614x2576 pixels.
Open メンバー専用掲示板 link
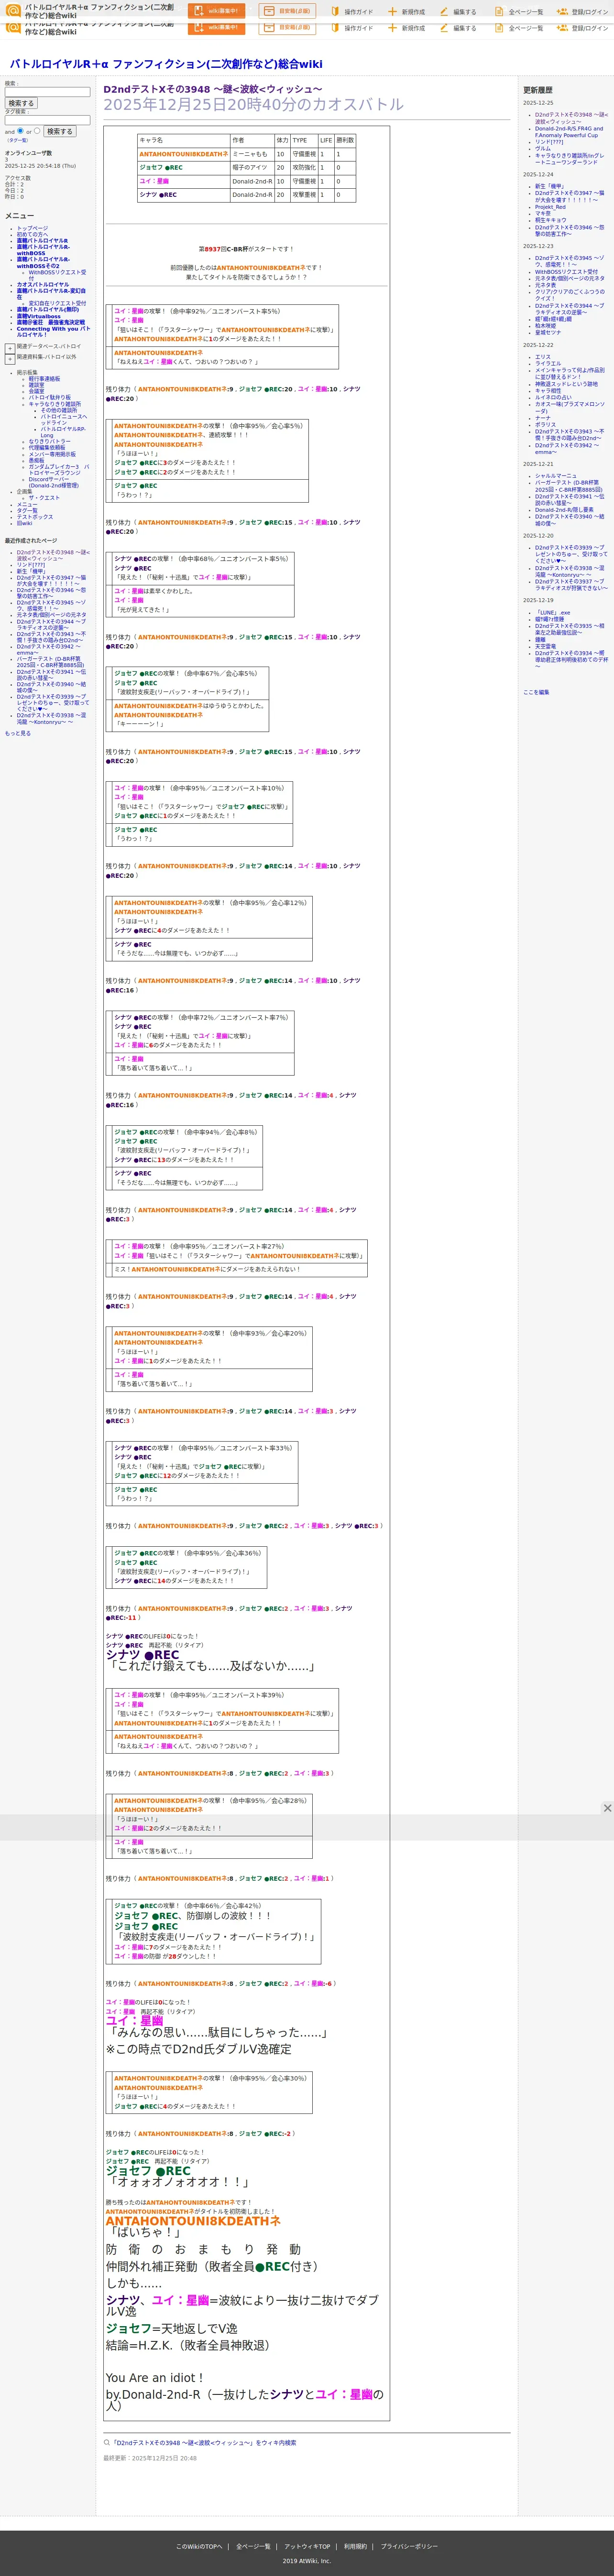(52, 454)
